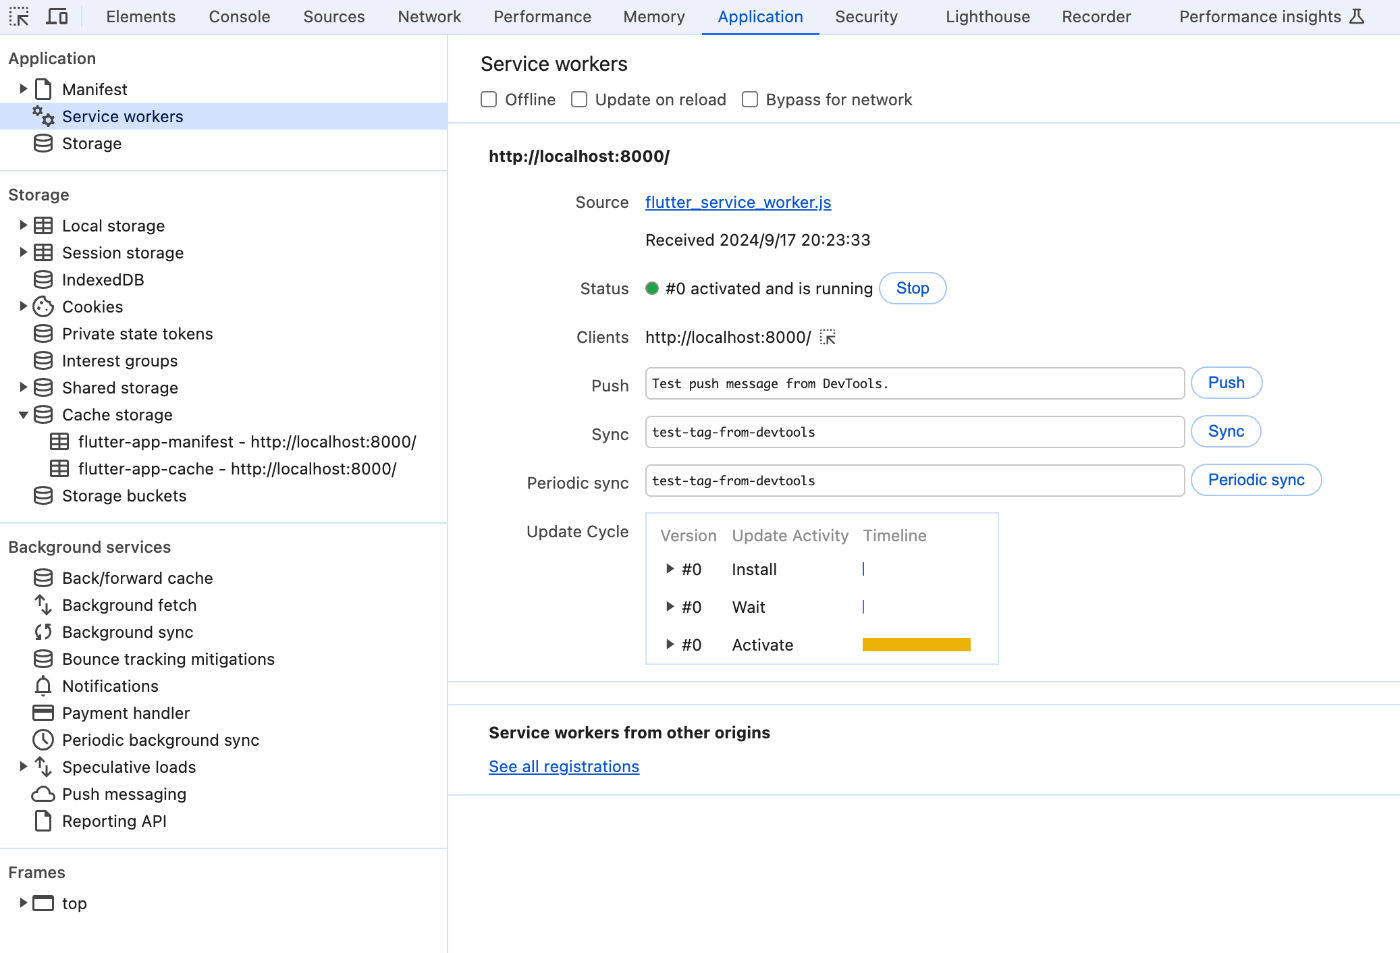Enable the Offline checkbox
1400x953 pixels.
pos(489,100)
